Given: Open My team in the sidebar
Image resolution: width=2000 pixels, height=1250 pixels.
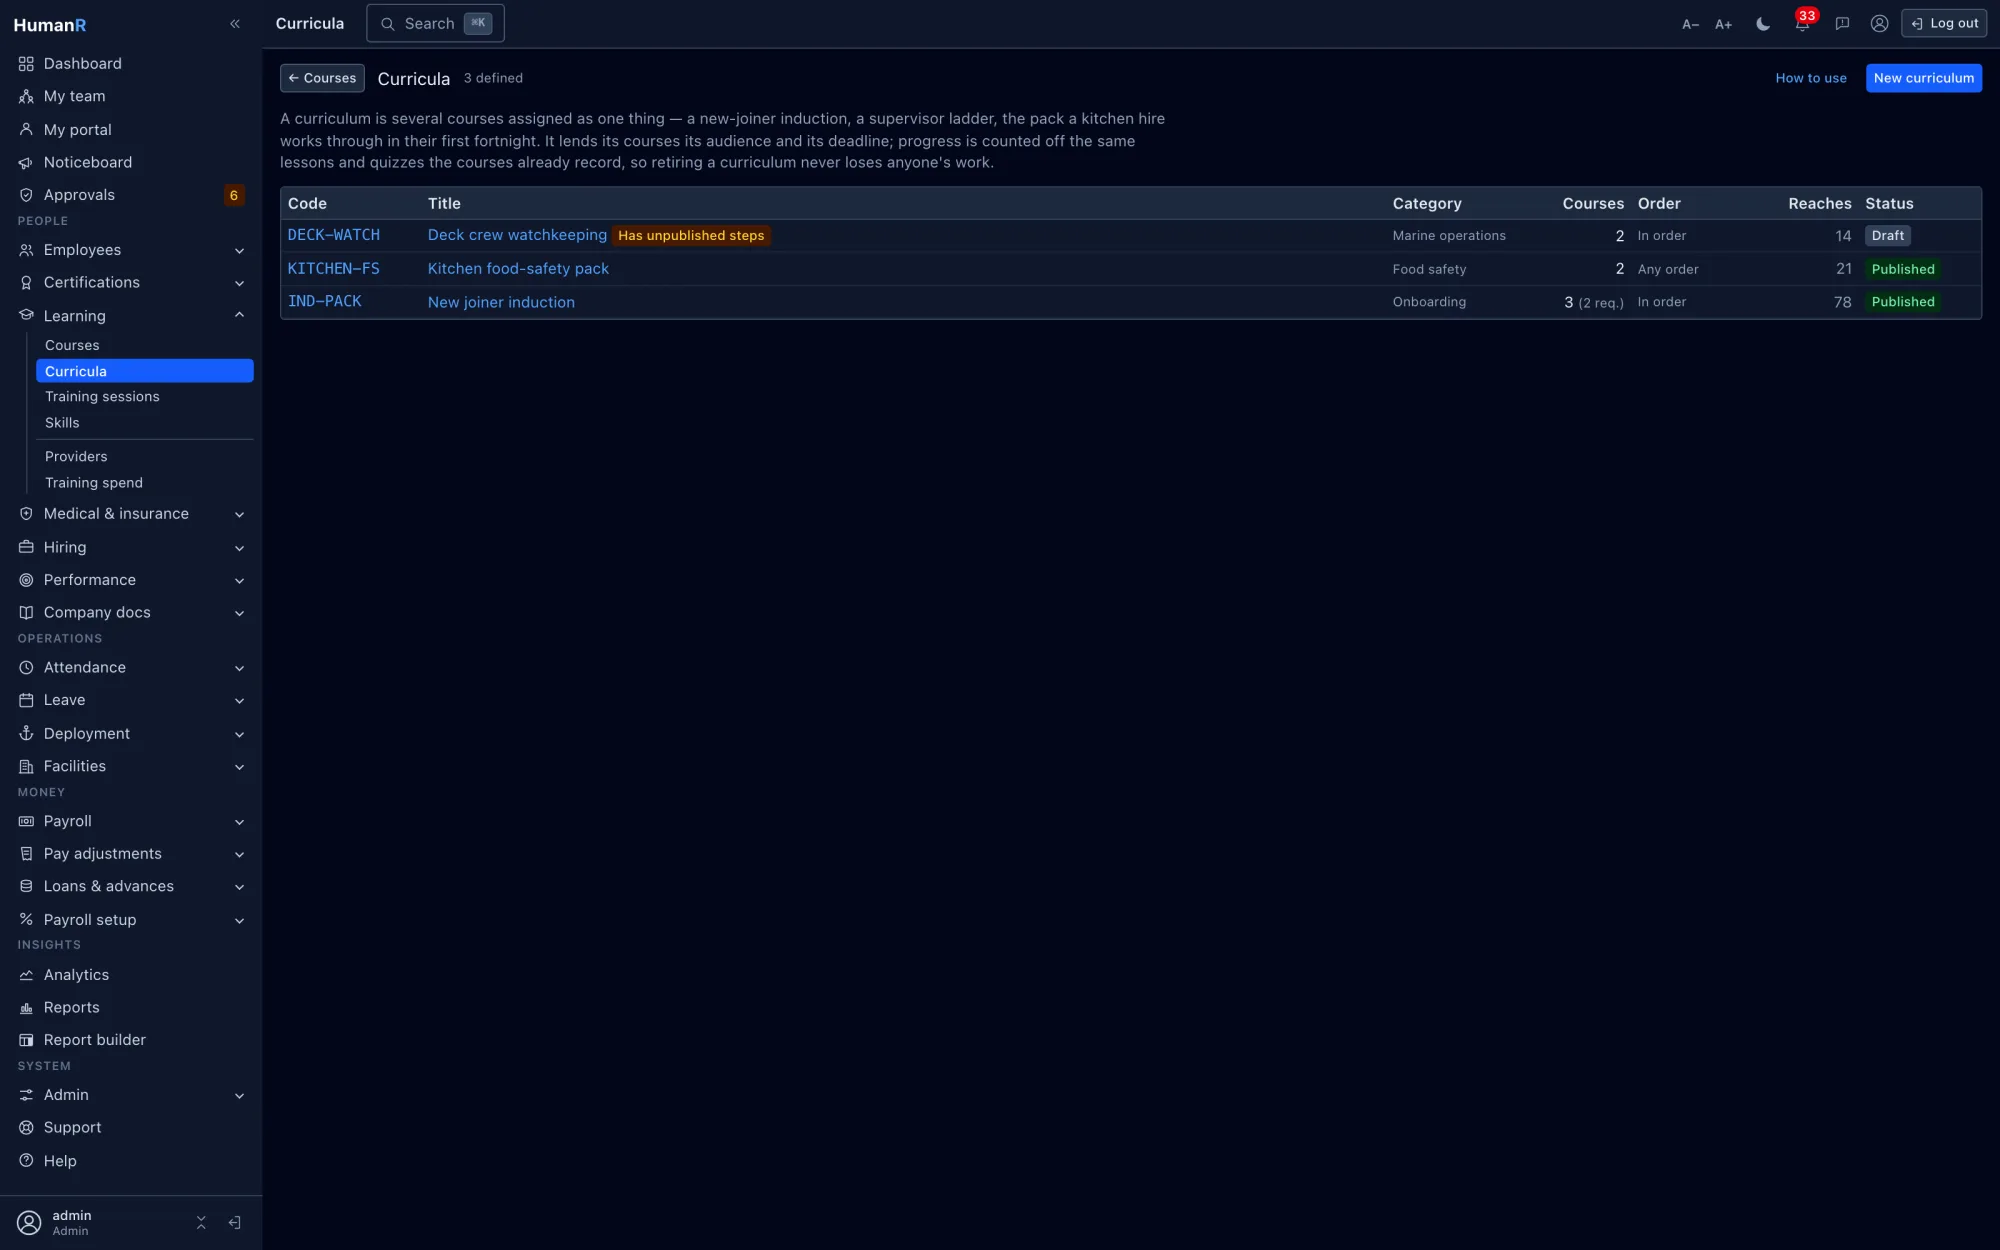Looking at the screenshot, I should click(131, 97).
